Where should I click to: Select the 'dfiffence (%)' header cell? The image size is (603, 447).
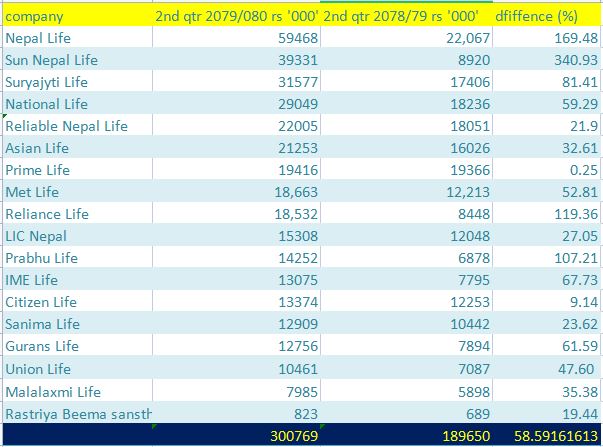click(546, 16)
